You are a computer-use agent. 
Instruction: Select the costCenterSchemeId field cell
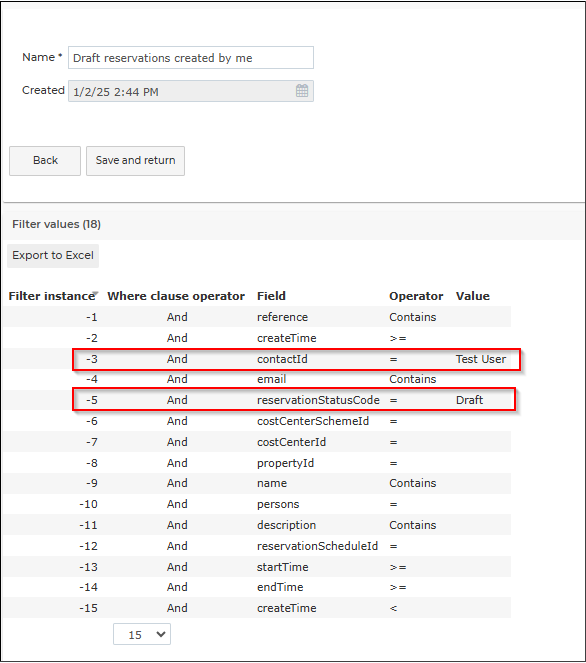click(x=313, y=421)
